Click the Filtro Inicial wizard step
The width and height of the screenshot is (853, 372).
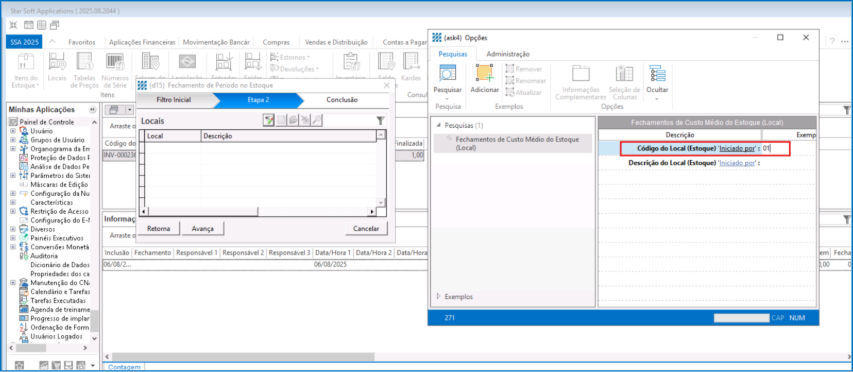pyautogui.click(x=174, y=100)
